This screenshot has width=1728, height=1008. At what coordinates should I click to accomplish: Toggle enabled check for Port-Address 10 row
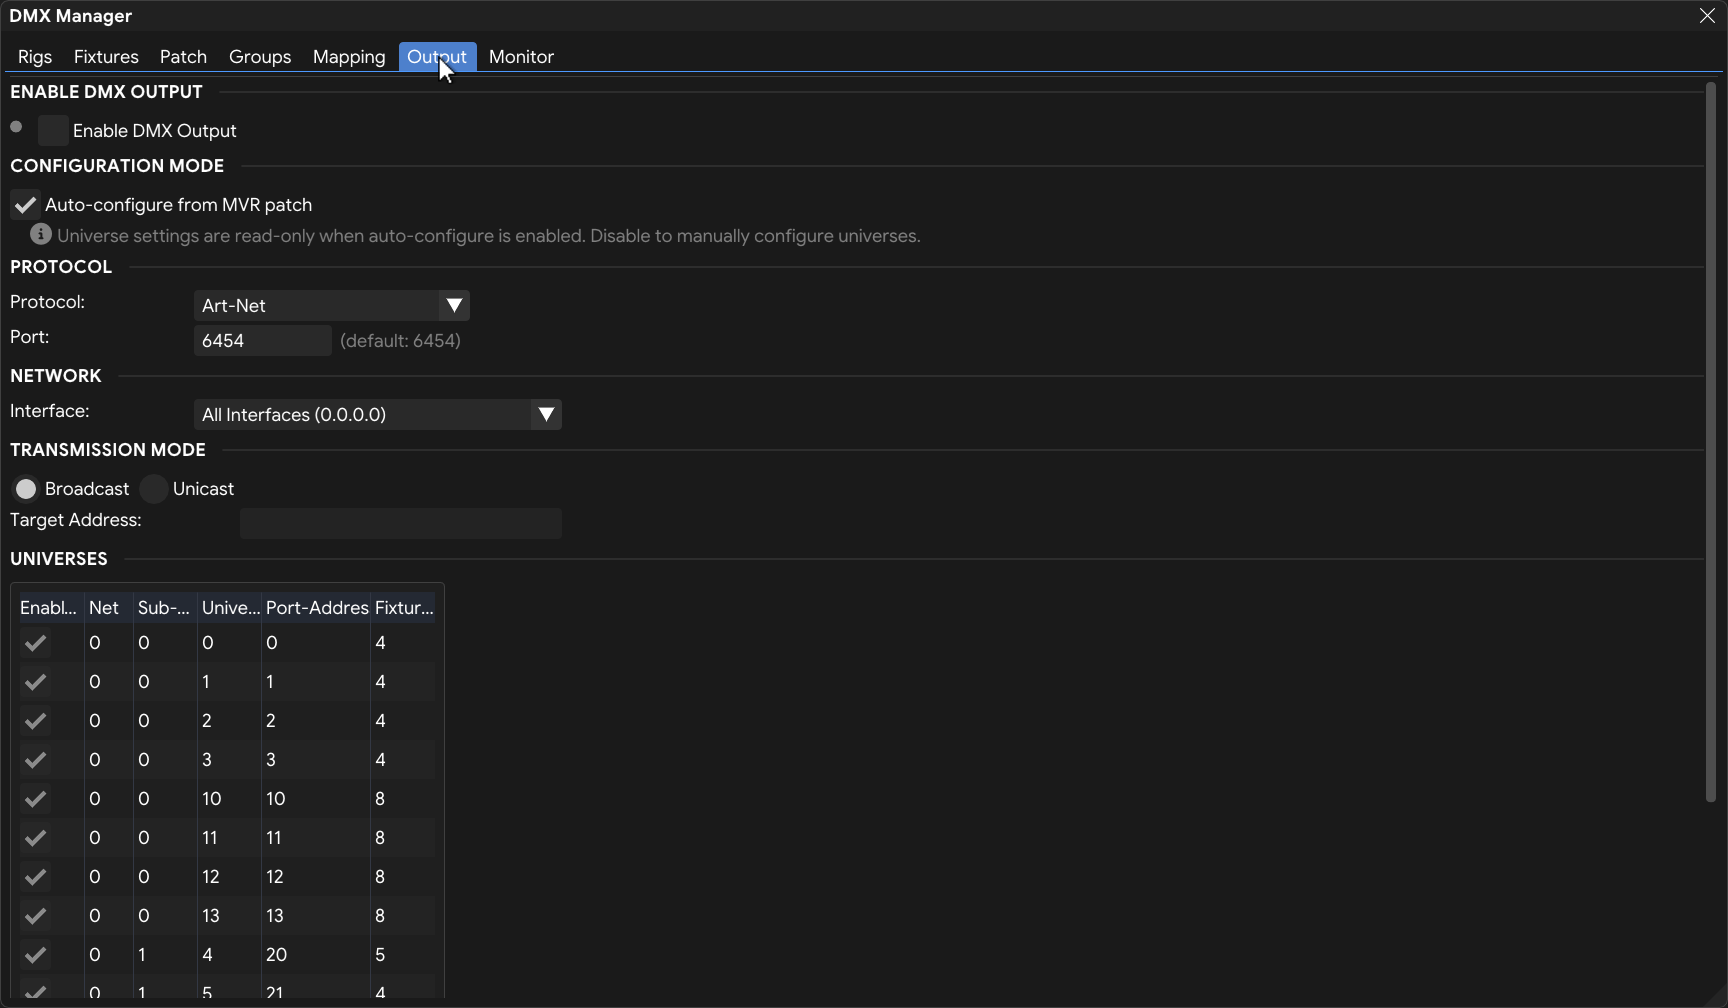point(35,799)
